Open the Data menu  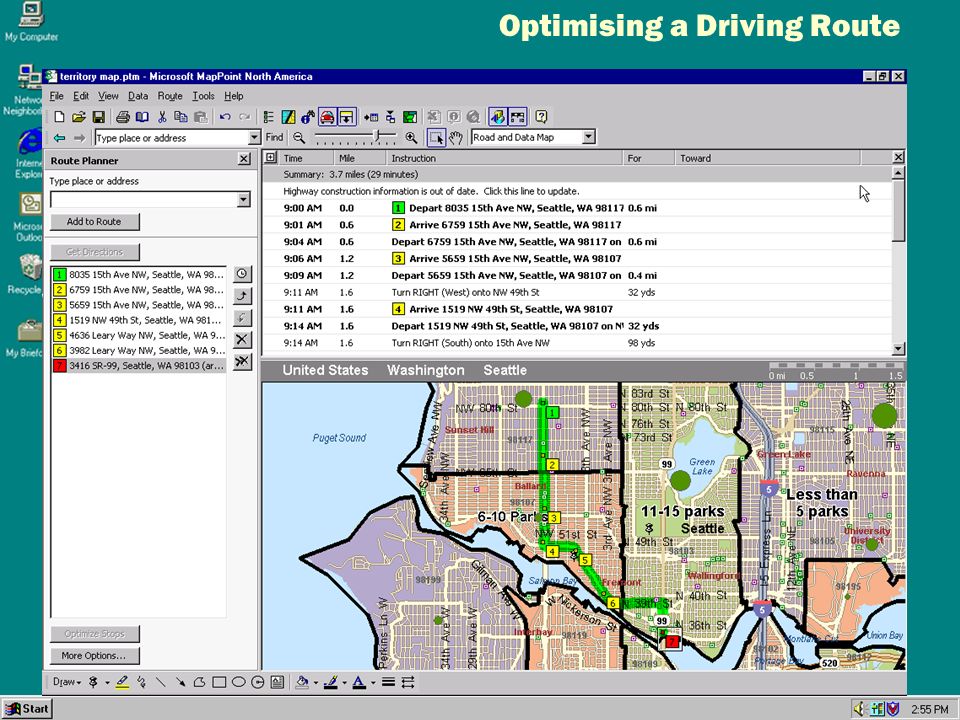(x=138, y=96)
